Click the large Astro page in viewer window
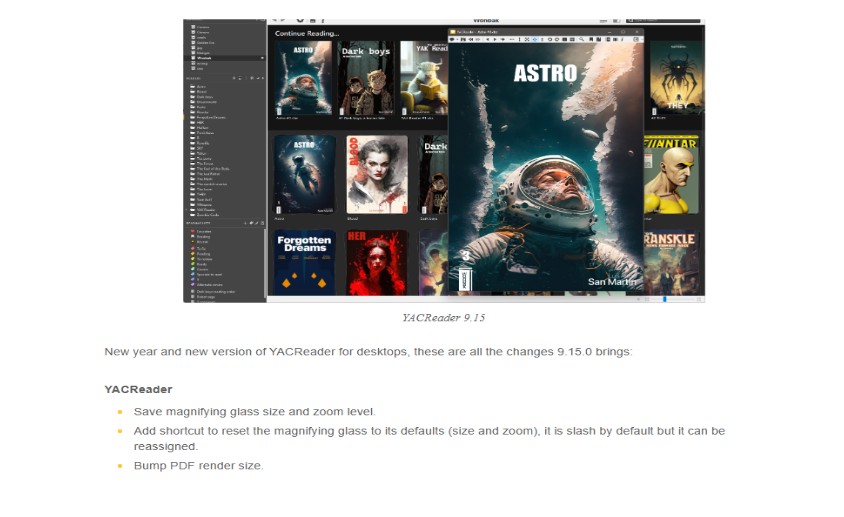The width and height of the screenshot is (844, 517). [545, 170]
